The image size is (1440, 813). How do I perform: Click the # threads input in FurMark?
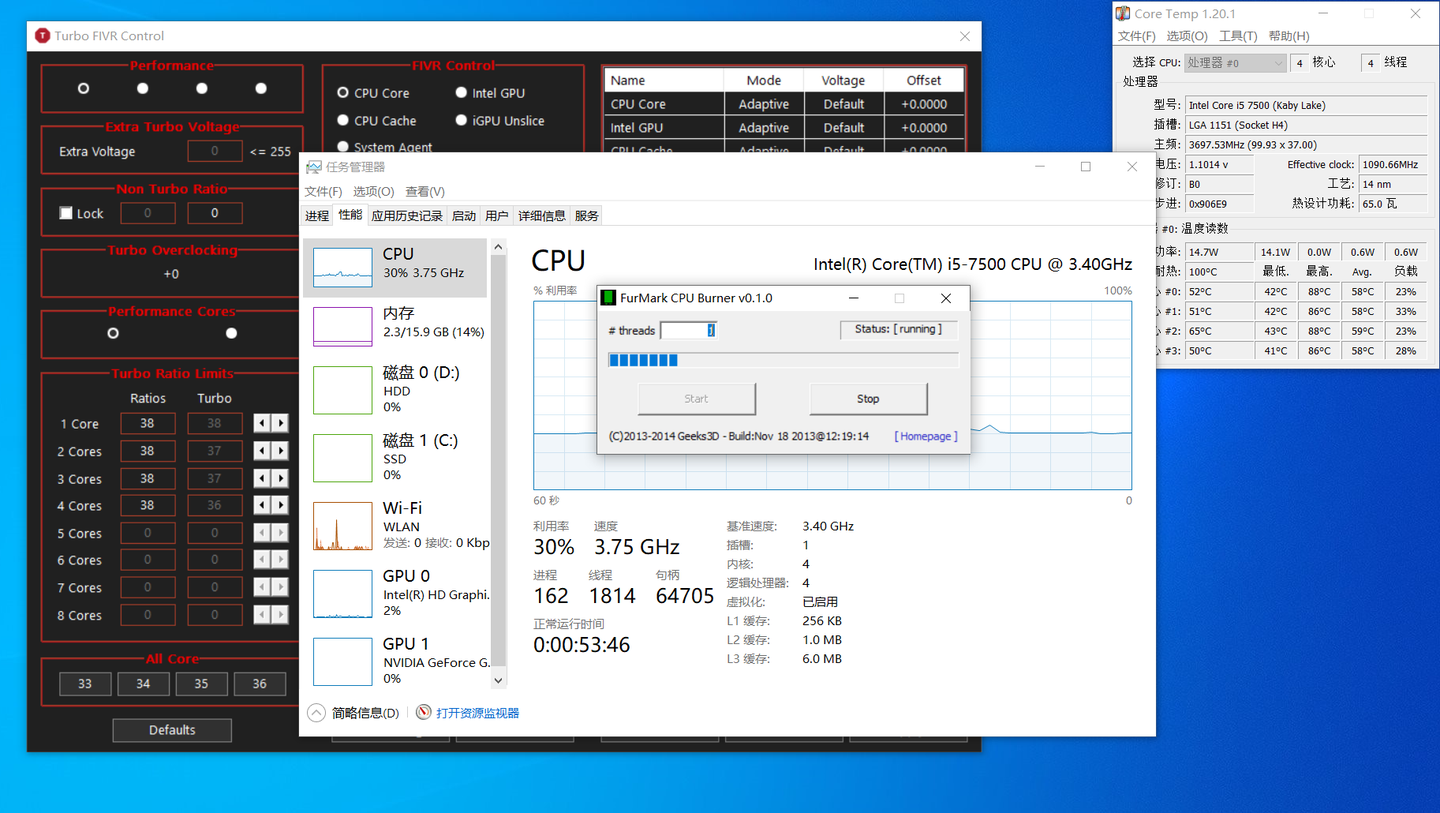coord(689,330)
